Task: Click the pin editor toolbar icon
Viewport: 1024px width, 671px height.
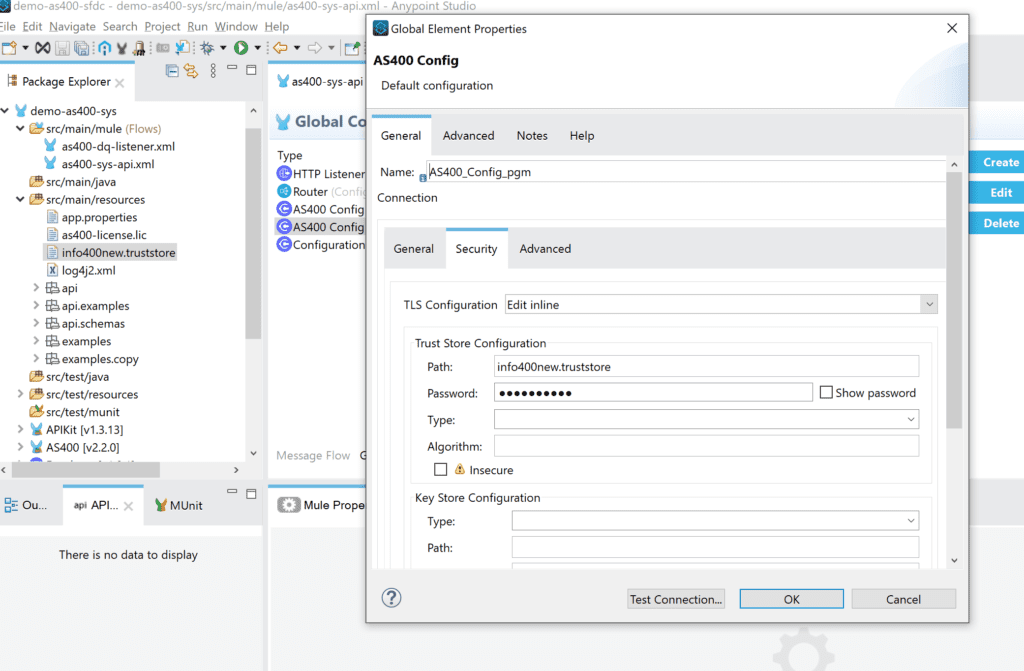Action: point(352,48)
